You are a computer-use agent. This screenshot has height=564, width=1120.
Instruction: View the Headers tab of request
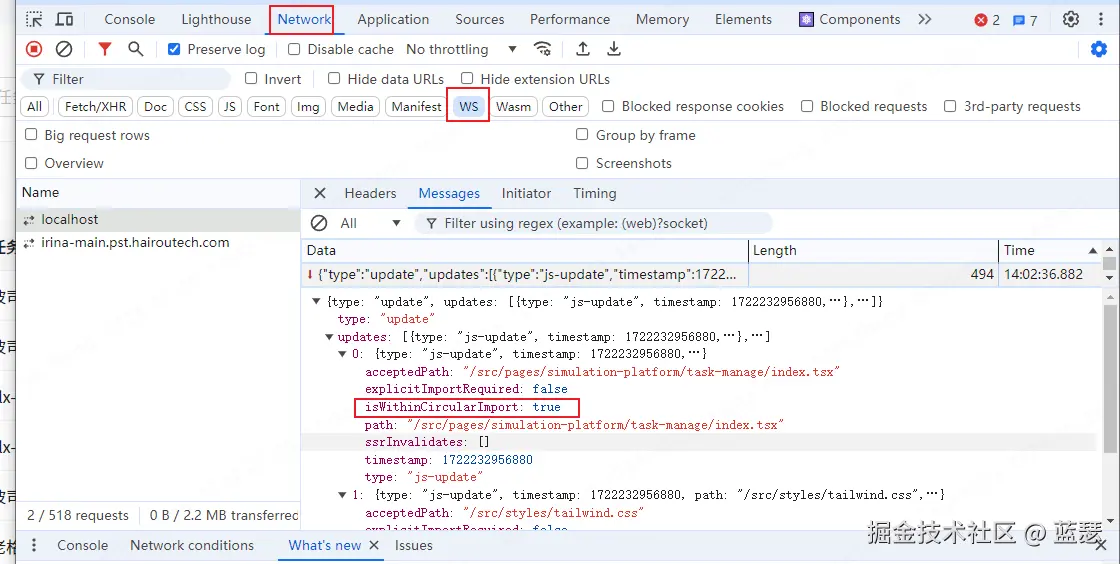(370, 193)
